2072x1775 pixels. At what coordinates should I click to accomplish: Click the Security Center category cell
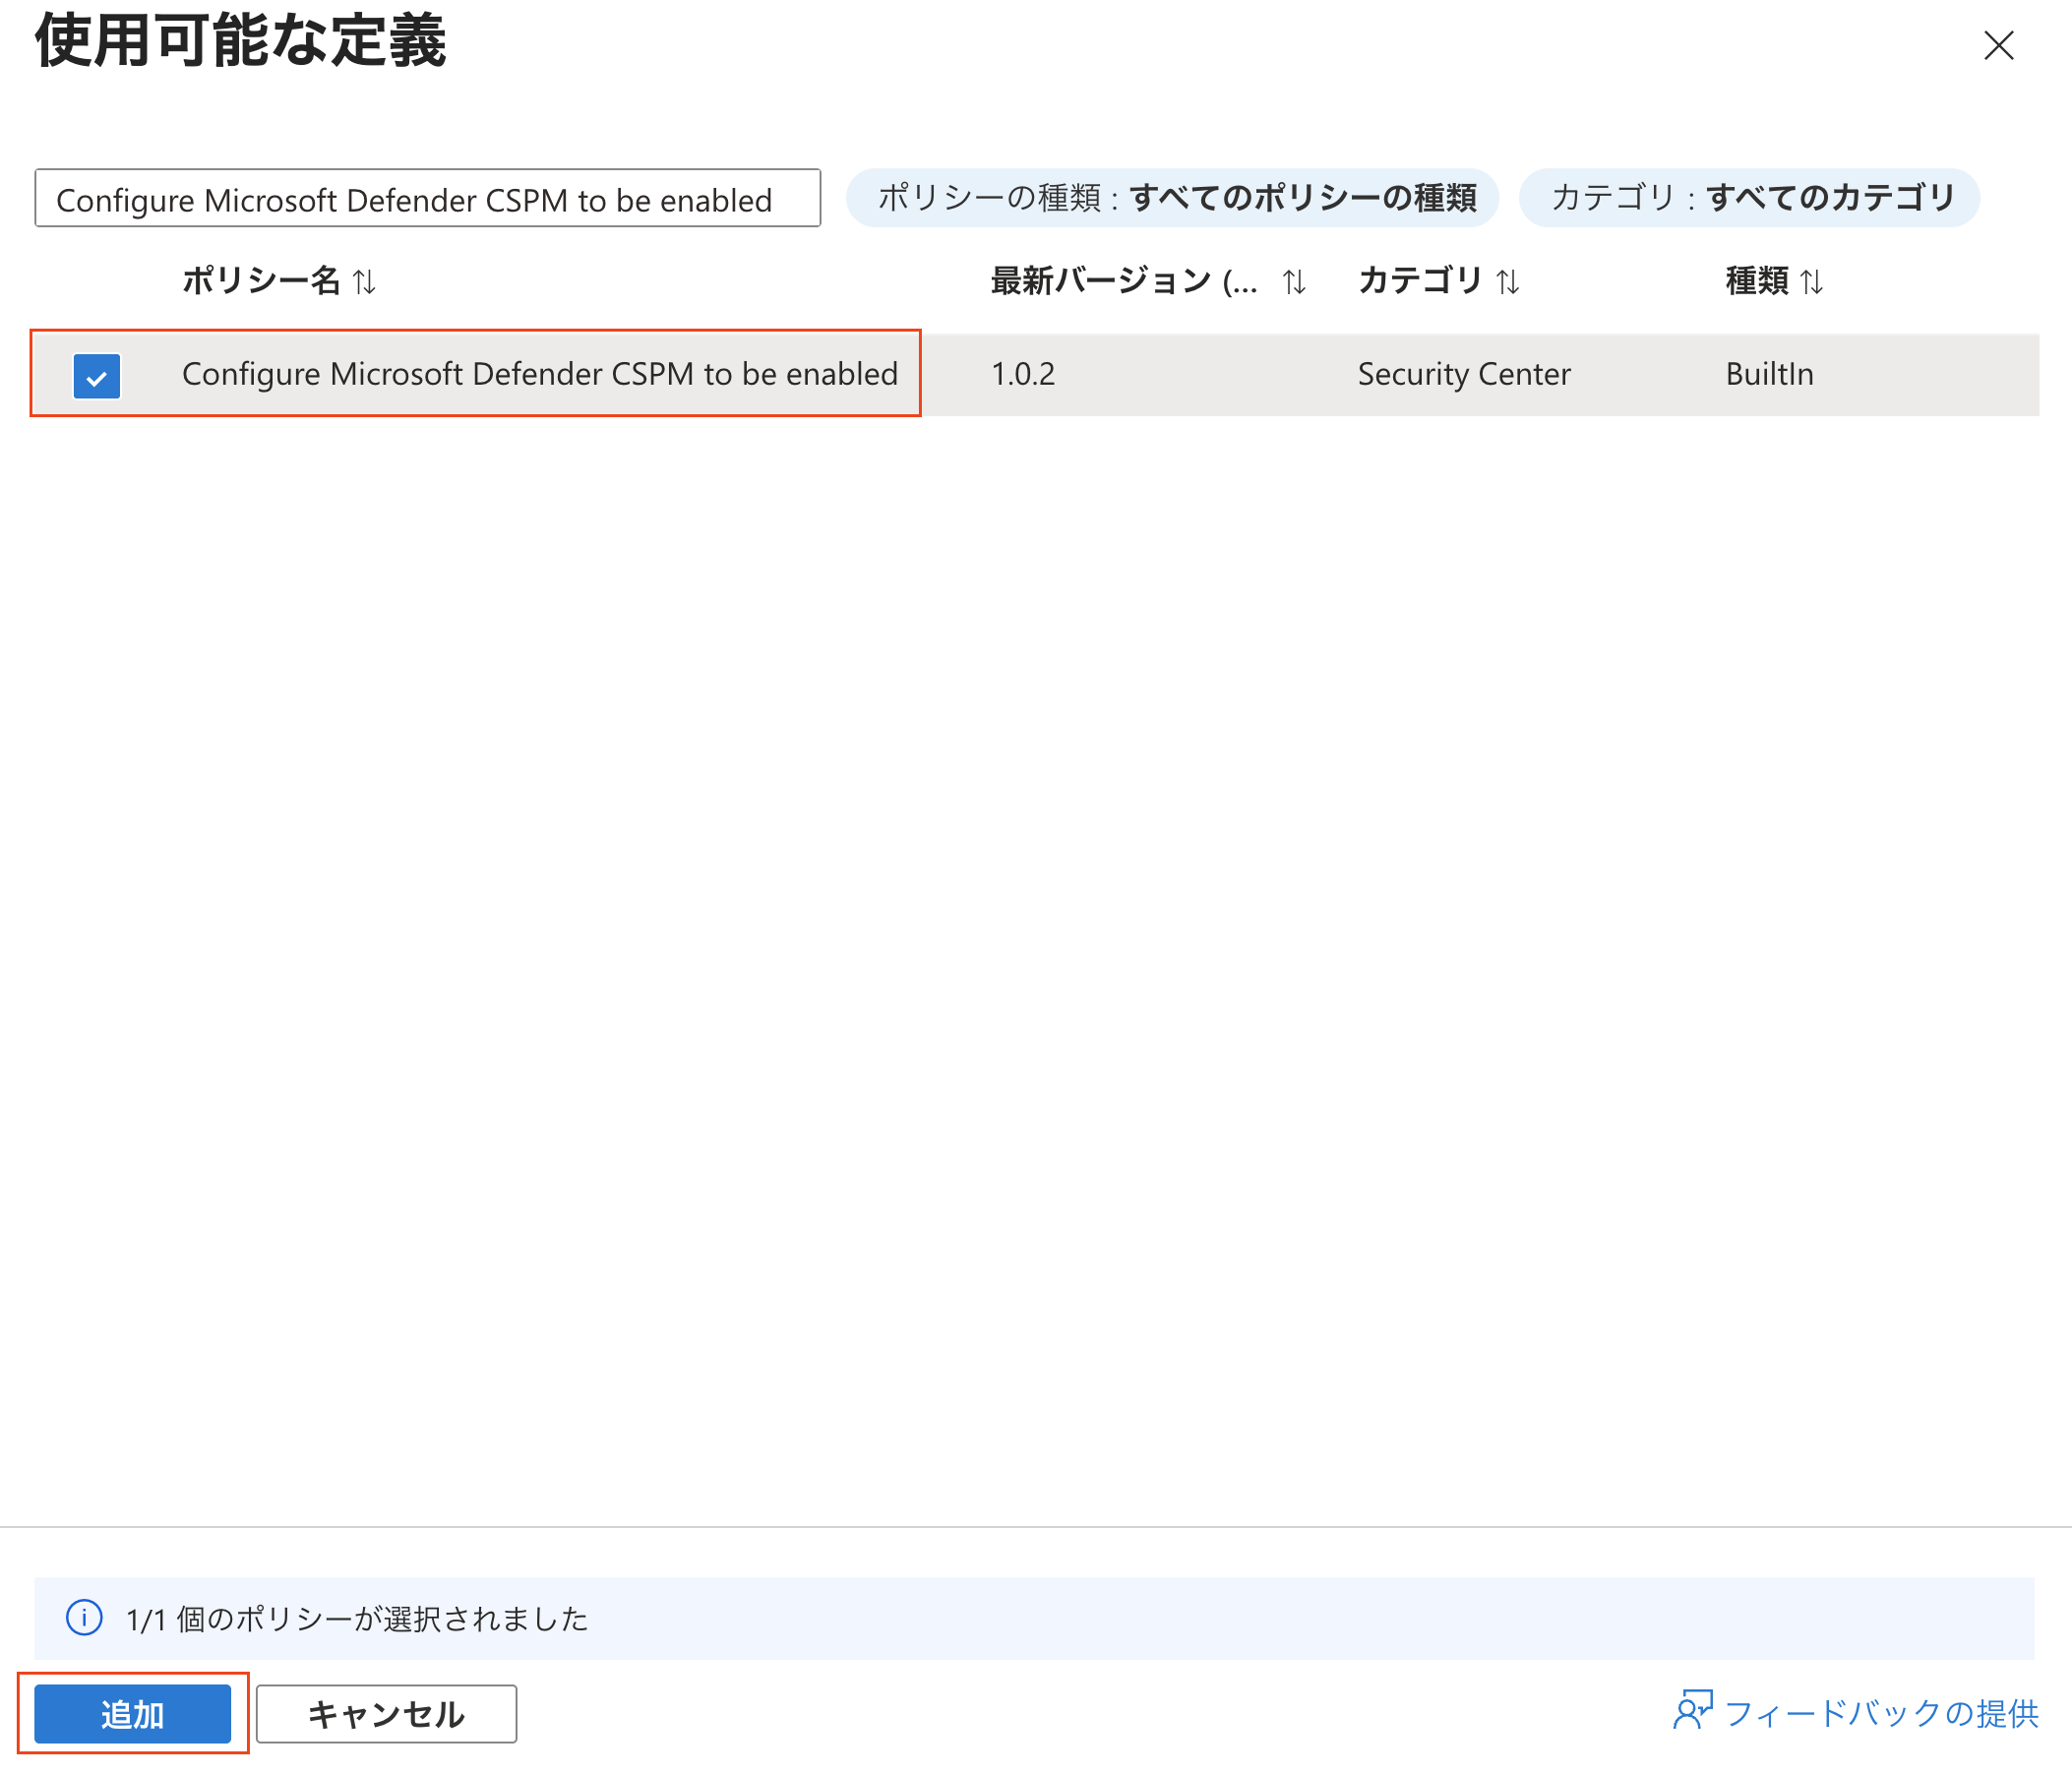[x=1464, y=374]
